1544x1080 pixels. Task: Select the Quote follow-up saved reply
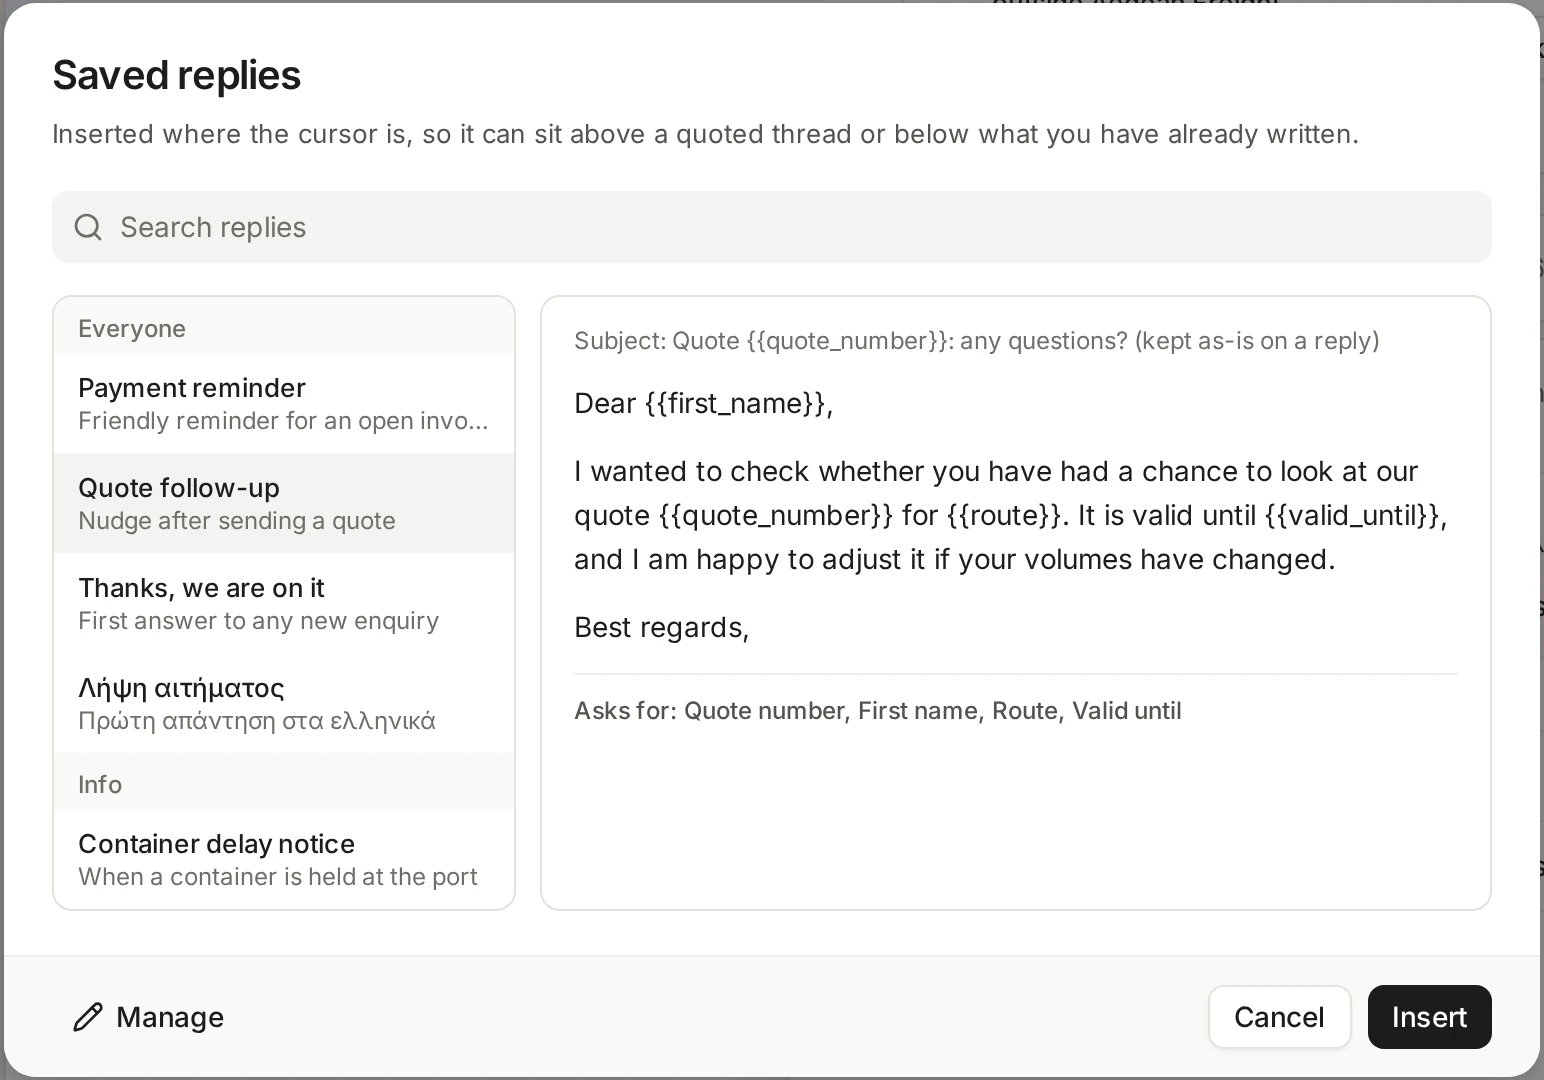(284, 503)
